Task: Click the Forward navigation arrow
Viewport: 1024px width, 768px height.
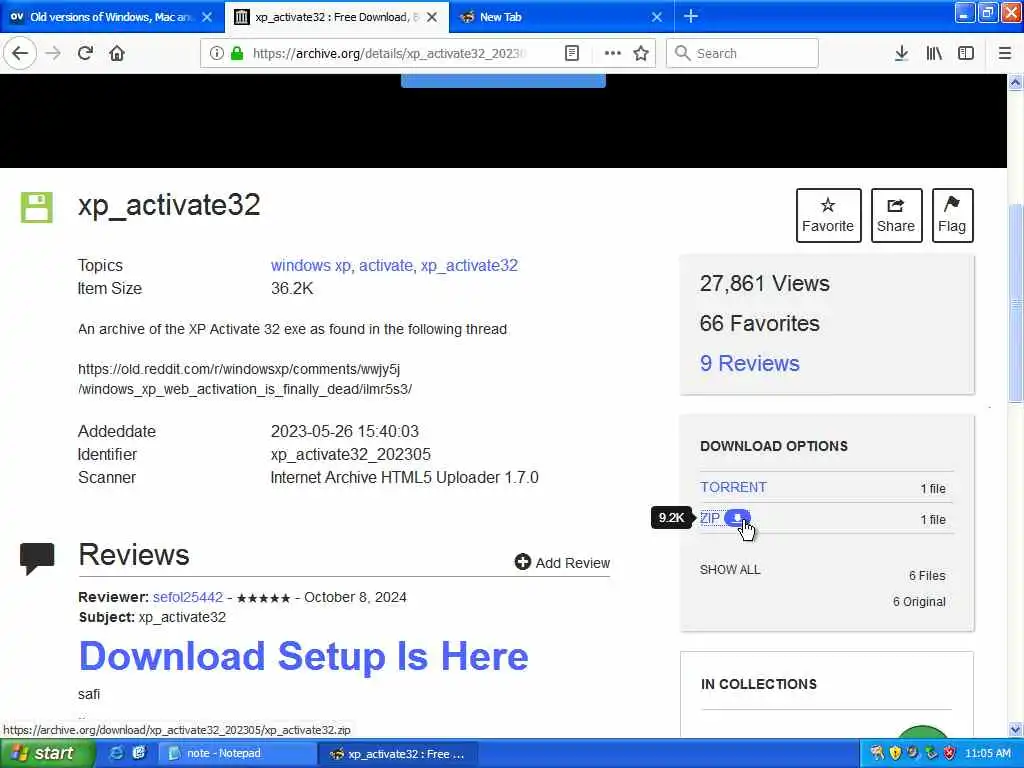Action: coord(53,53)
